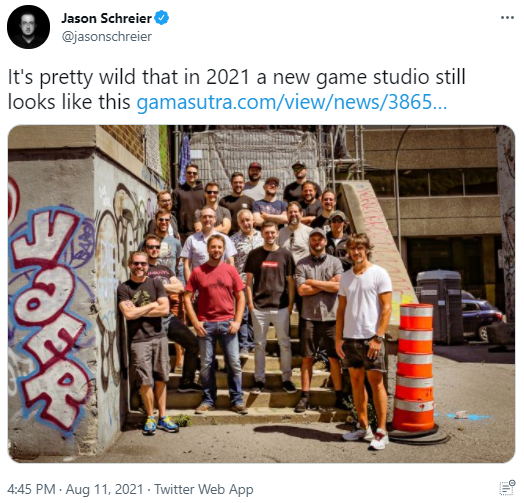This screenshot has width=524, height=503.
Task: Click the orange traffic cone in photo
Action: click(x=414, y=368)
